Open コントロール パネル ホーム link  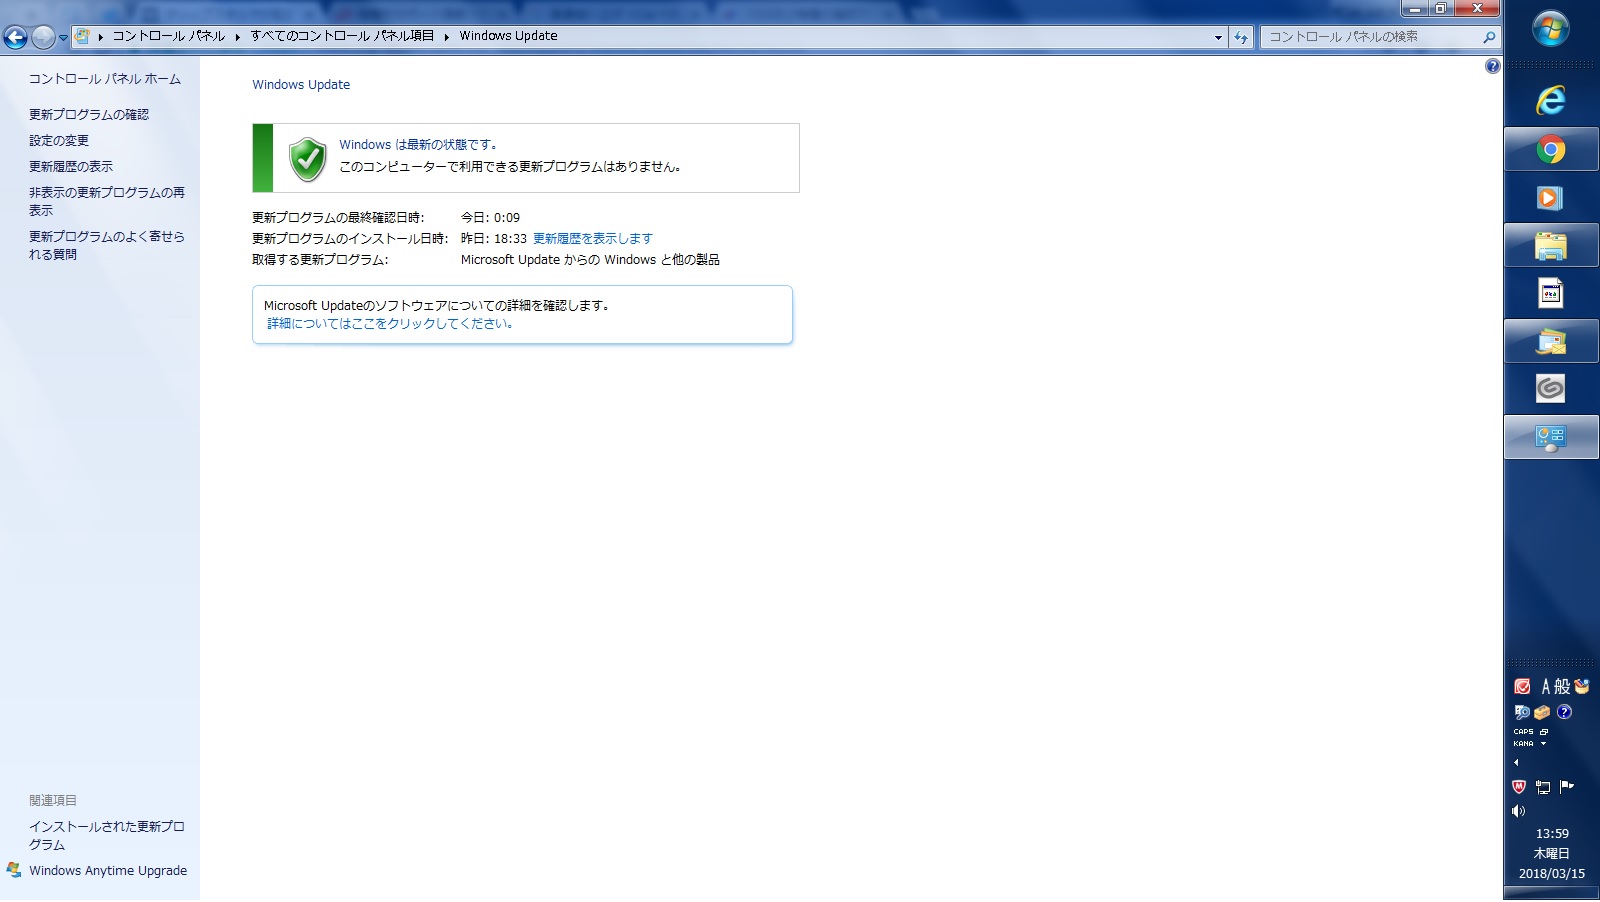[x=105, y=79]
